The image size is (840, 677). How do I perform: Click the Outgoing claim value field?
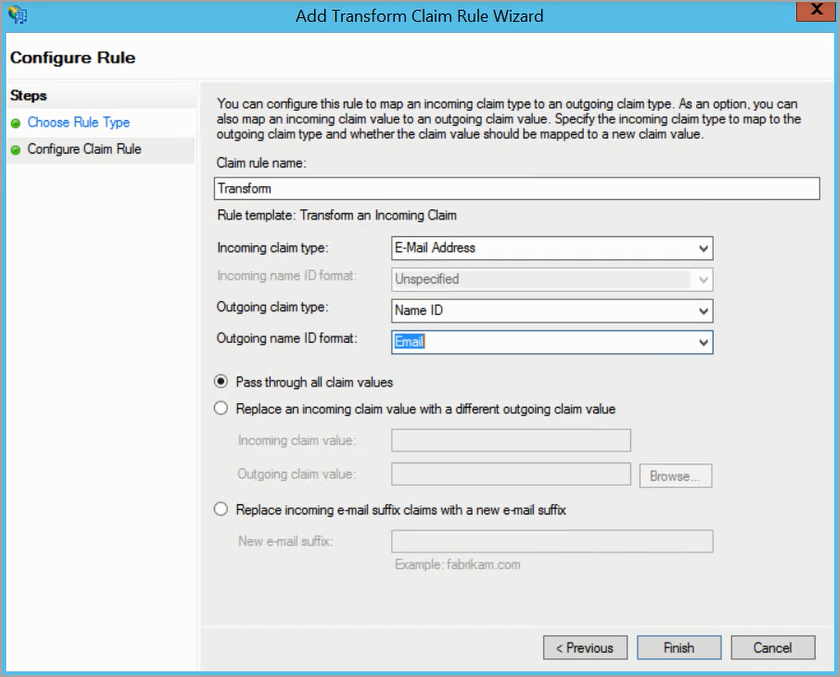point(510,474)
